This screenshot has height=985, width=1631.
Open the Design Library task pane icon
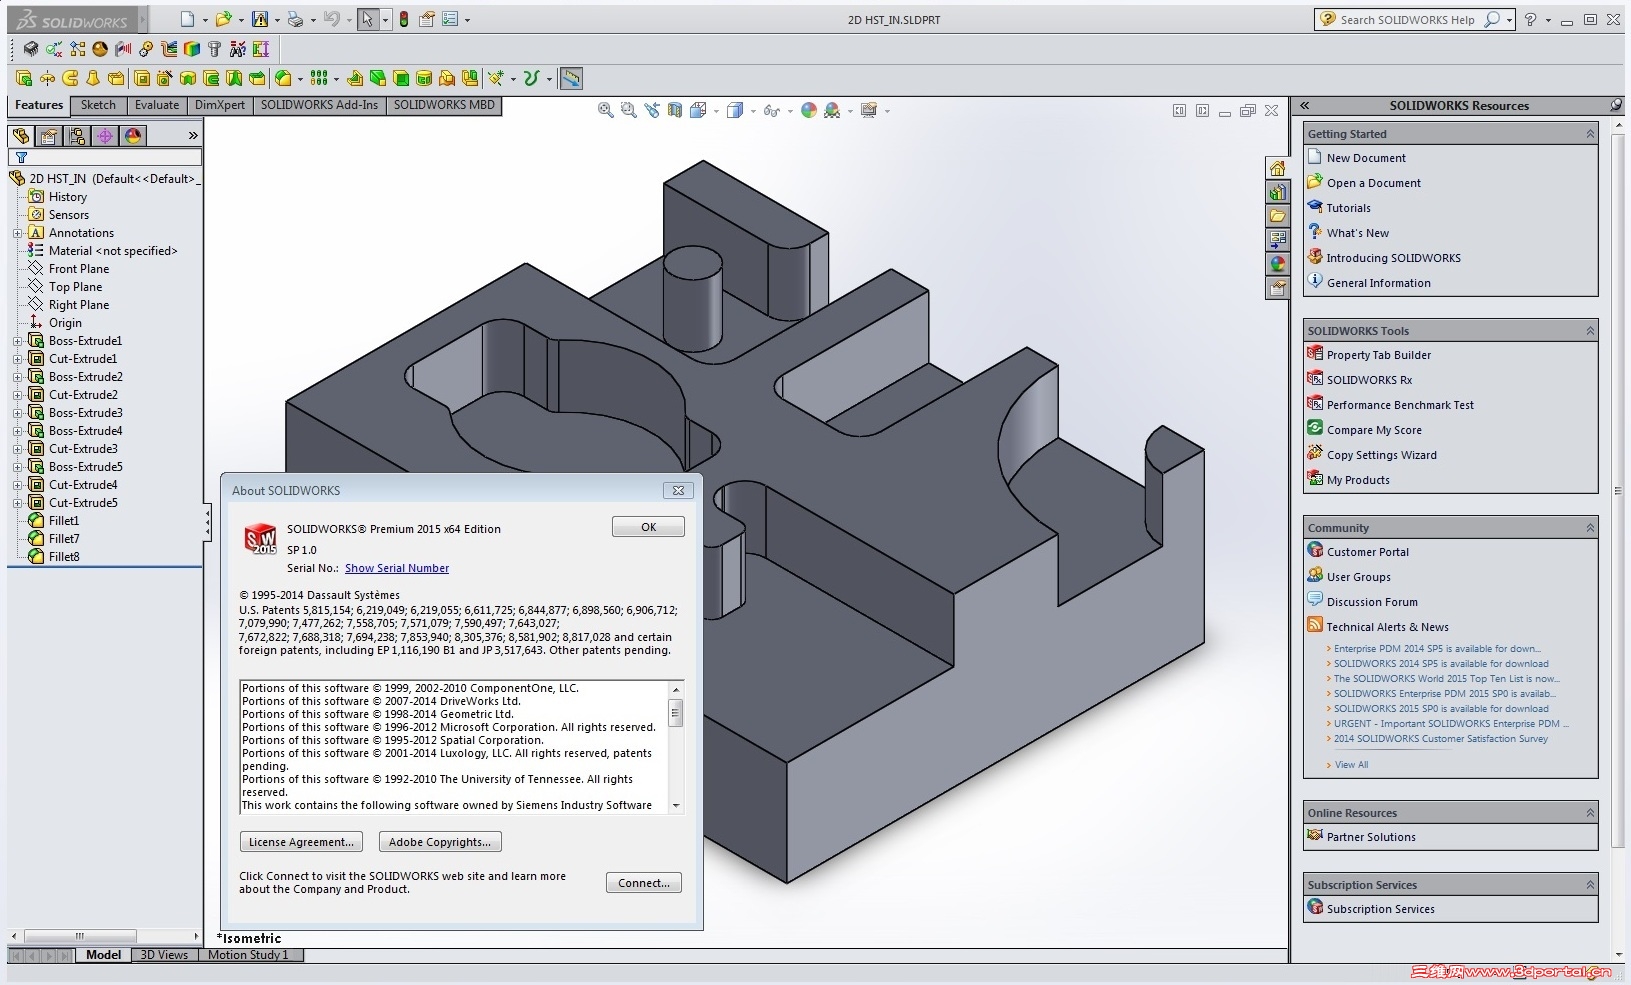click(1277, 192)
